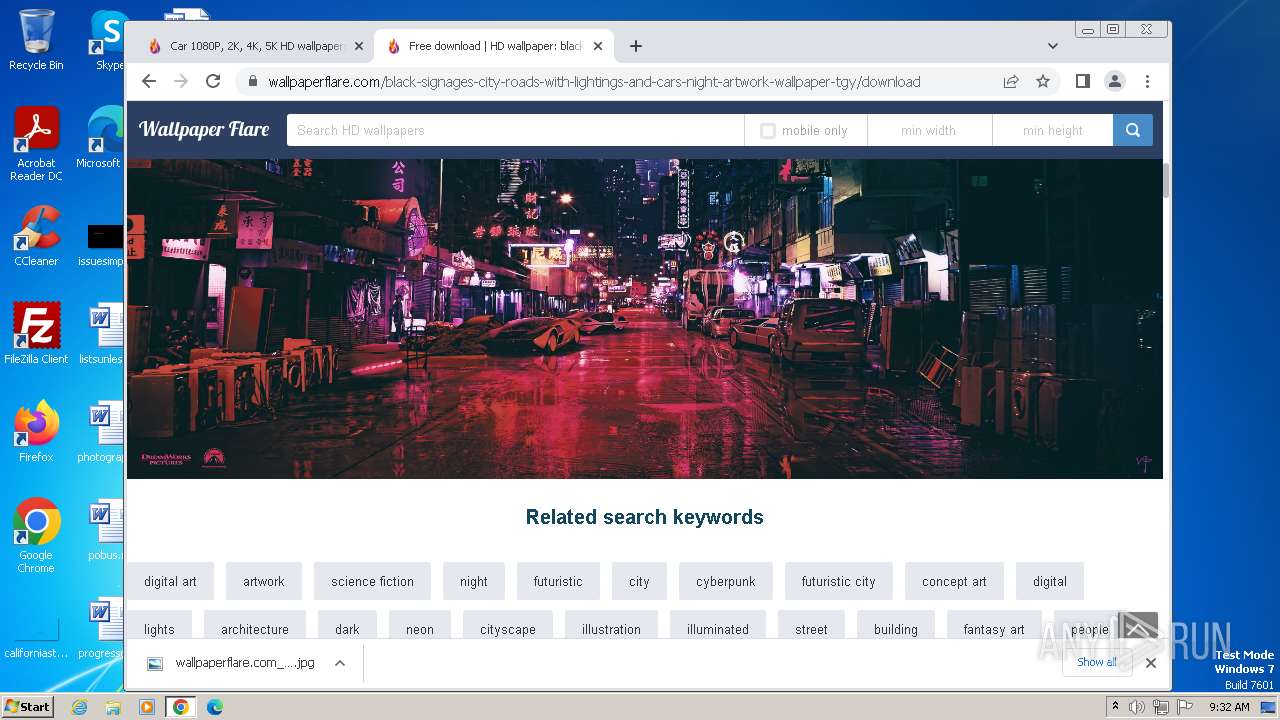The image size is (1280, 720).
Task: Open CCleaner desktop icon
Action: click(x=36, y=236)
